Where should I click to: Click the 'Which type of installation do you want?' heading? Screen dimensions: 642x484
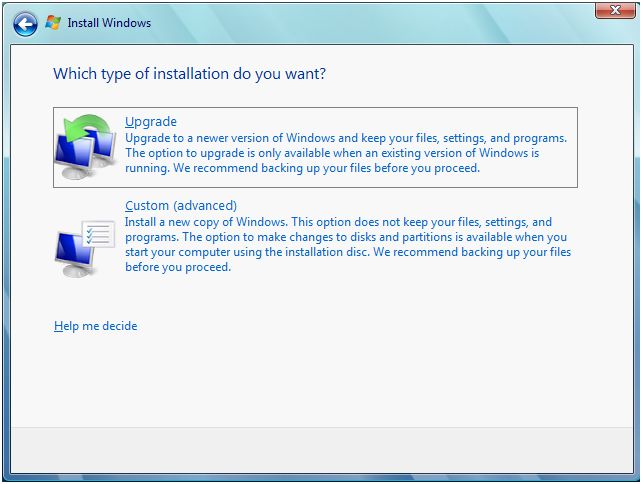190,74
